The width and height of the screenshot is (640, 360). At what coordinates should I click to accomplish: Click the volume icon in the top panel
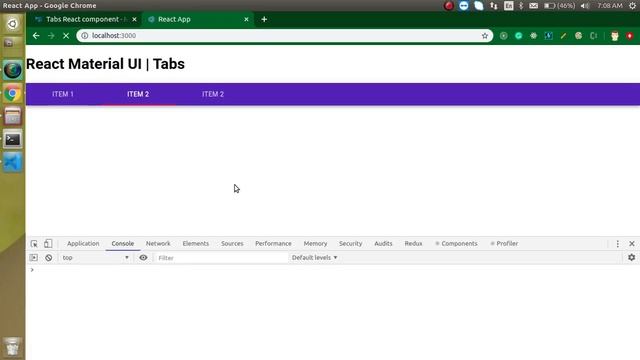[585, 6]
